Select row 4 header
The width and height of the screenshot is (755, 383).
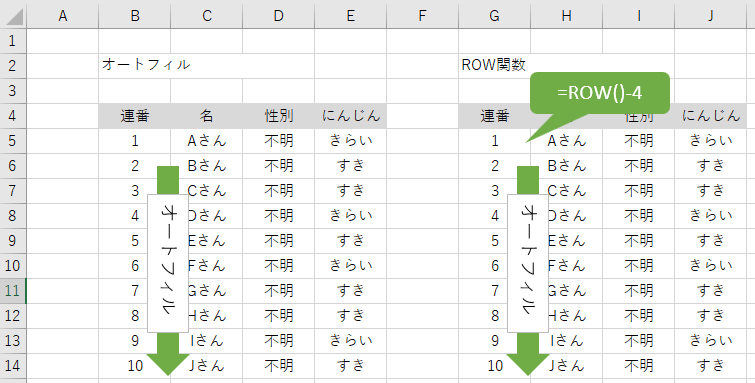(x=13, y=116)
